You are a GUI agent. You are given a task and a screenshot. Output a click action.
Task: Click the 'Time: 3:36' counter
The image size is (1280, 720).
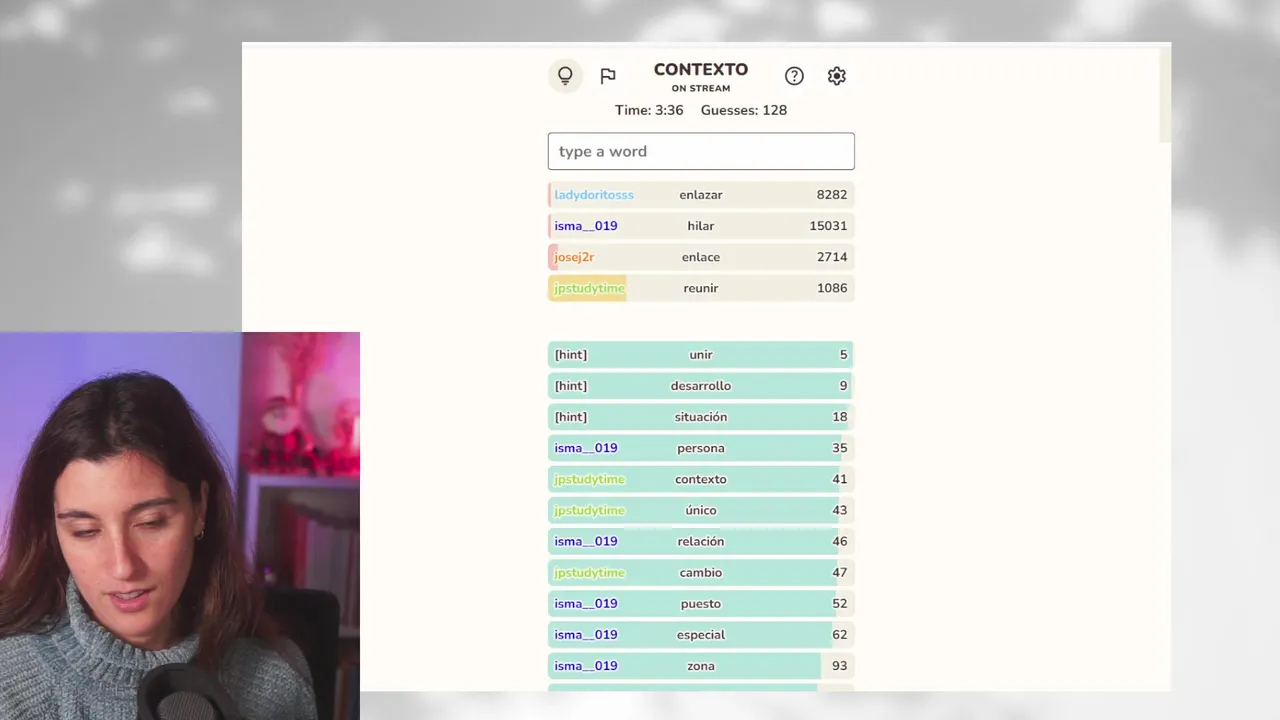point(649,110)
